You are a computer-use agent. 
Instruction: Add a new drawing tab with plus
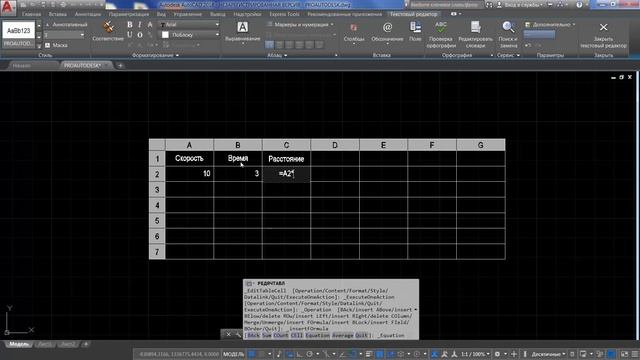(120, 65)
